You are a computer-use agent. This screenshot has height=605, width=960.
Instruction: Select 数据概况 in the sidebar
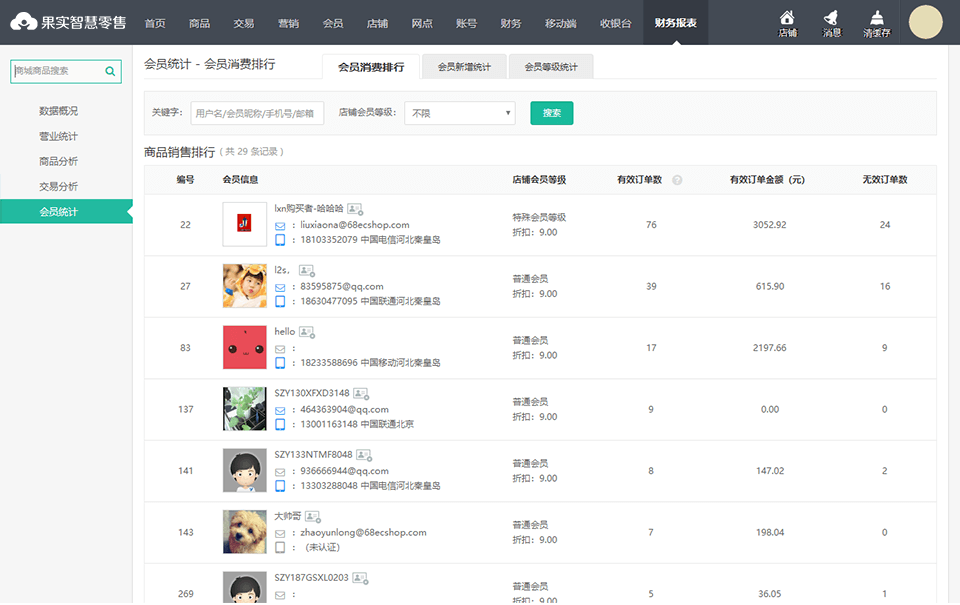(x=58, y=111)
